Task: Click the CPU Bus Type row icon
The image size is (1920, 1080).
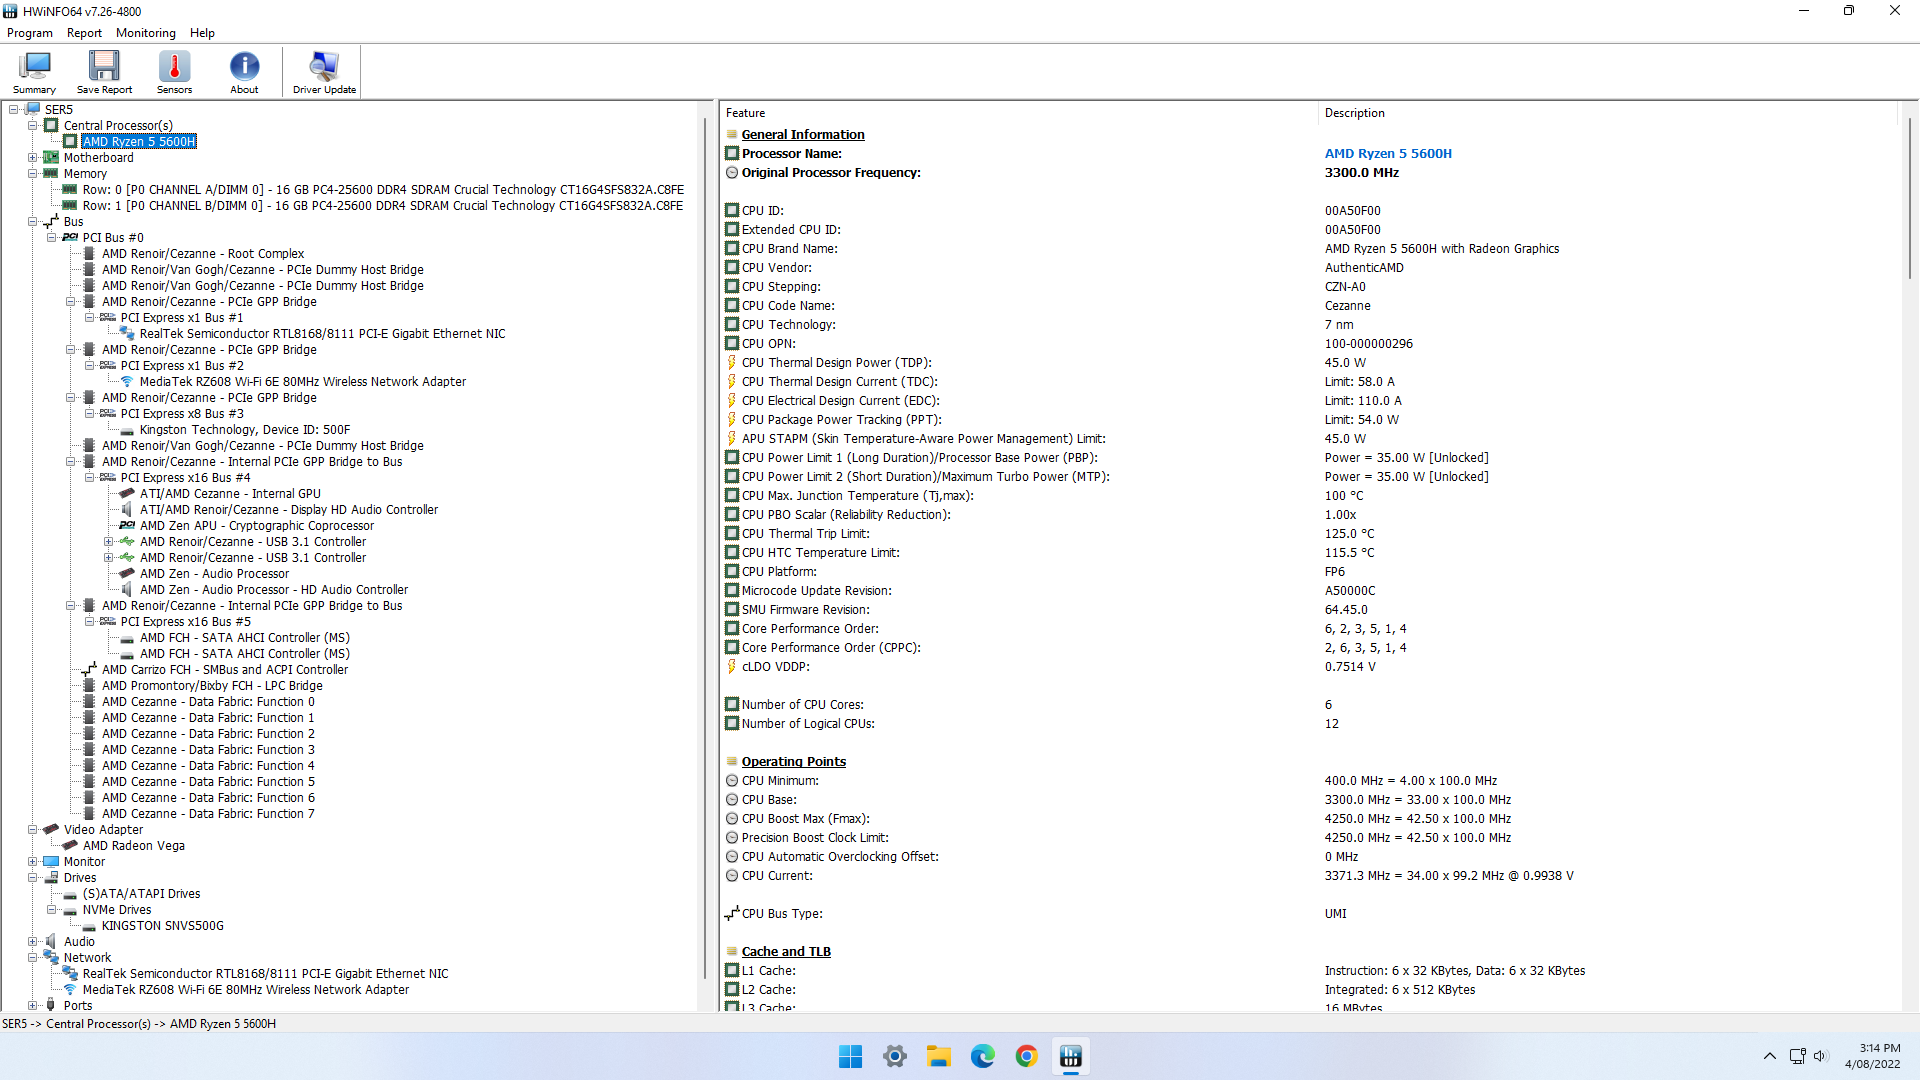Action: 732,914
